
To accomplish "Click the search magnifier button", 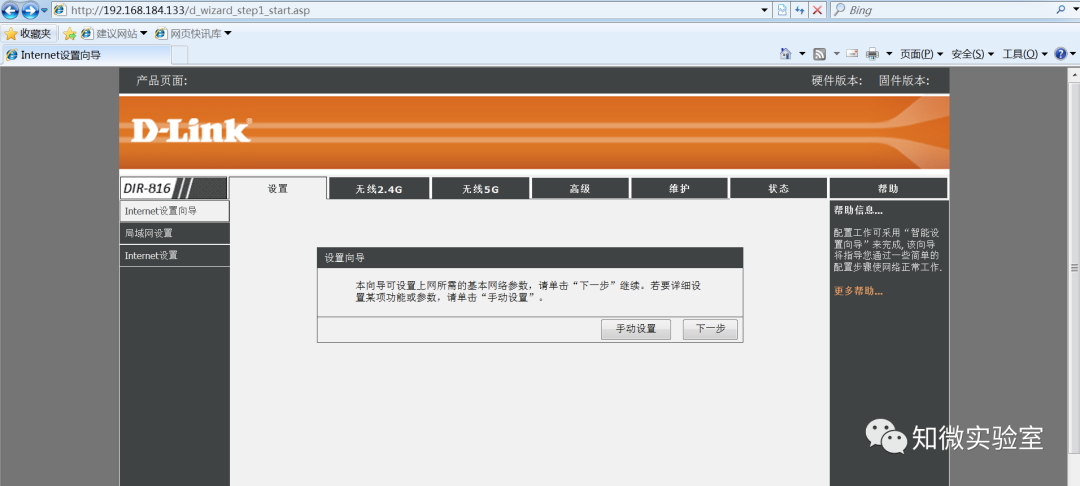I will [x=1061, y=10].
